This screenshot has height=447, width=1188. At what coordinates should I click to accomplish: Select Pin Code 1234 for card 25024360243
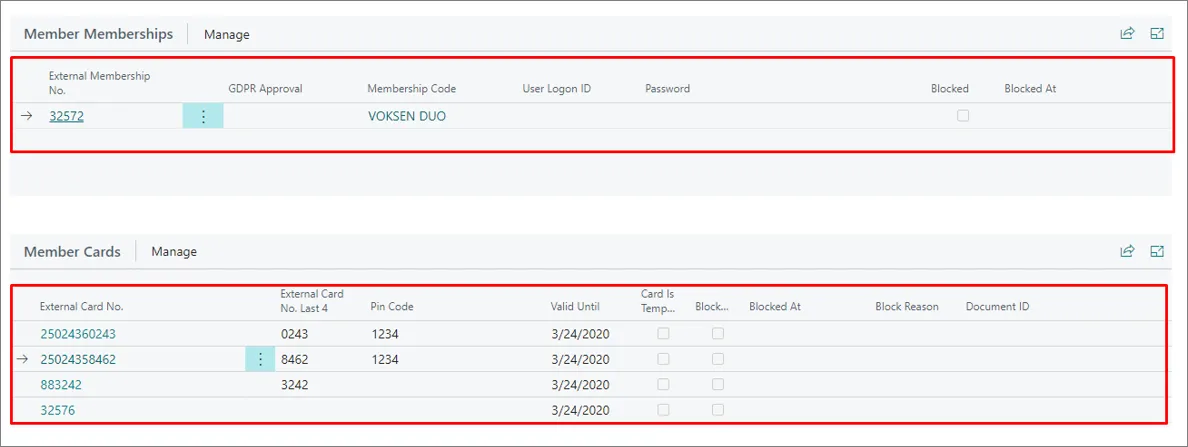(385, 334)
